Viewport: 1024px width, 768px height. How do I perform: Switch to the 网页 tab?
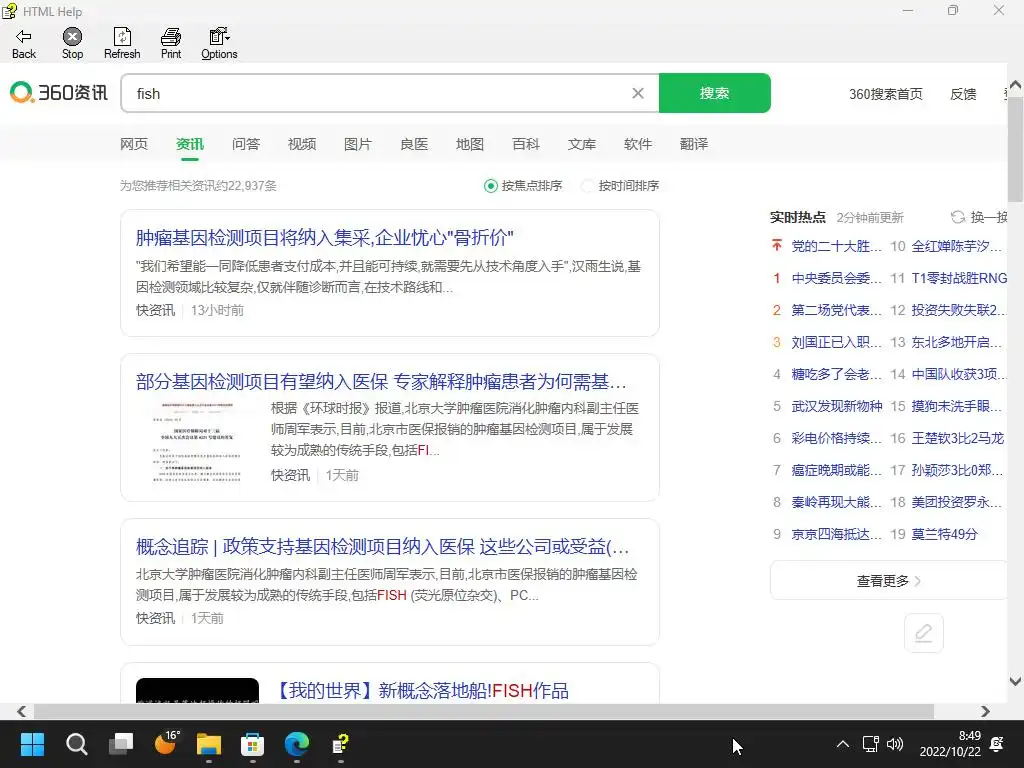134,144
